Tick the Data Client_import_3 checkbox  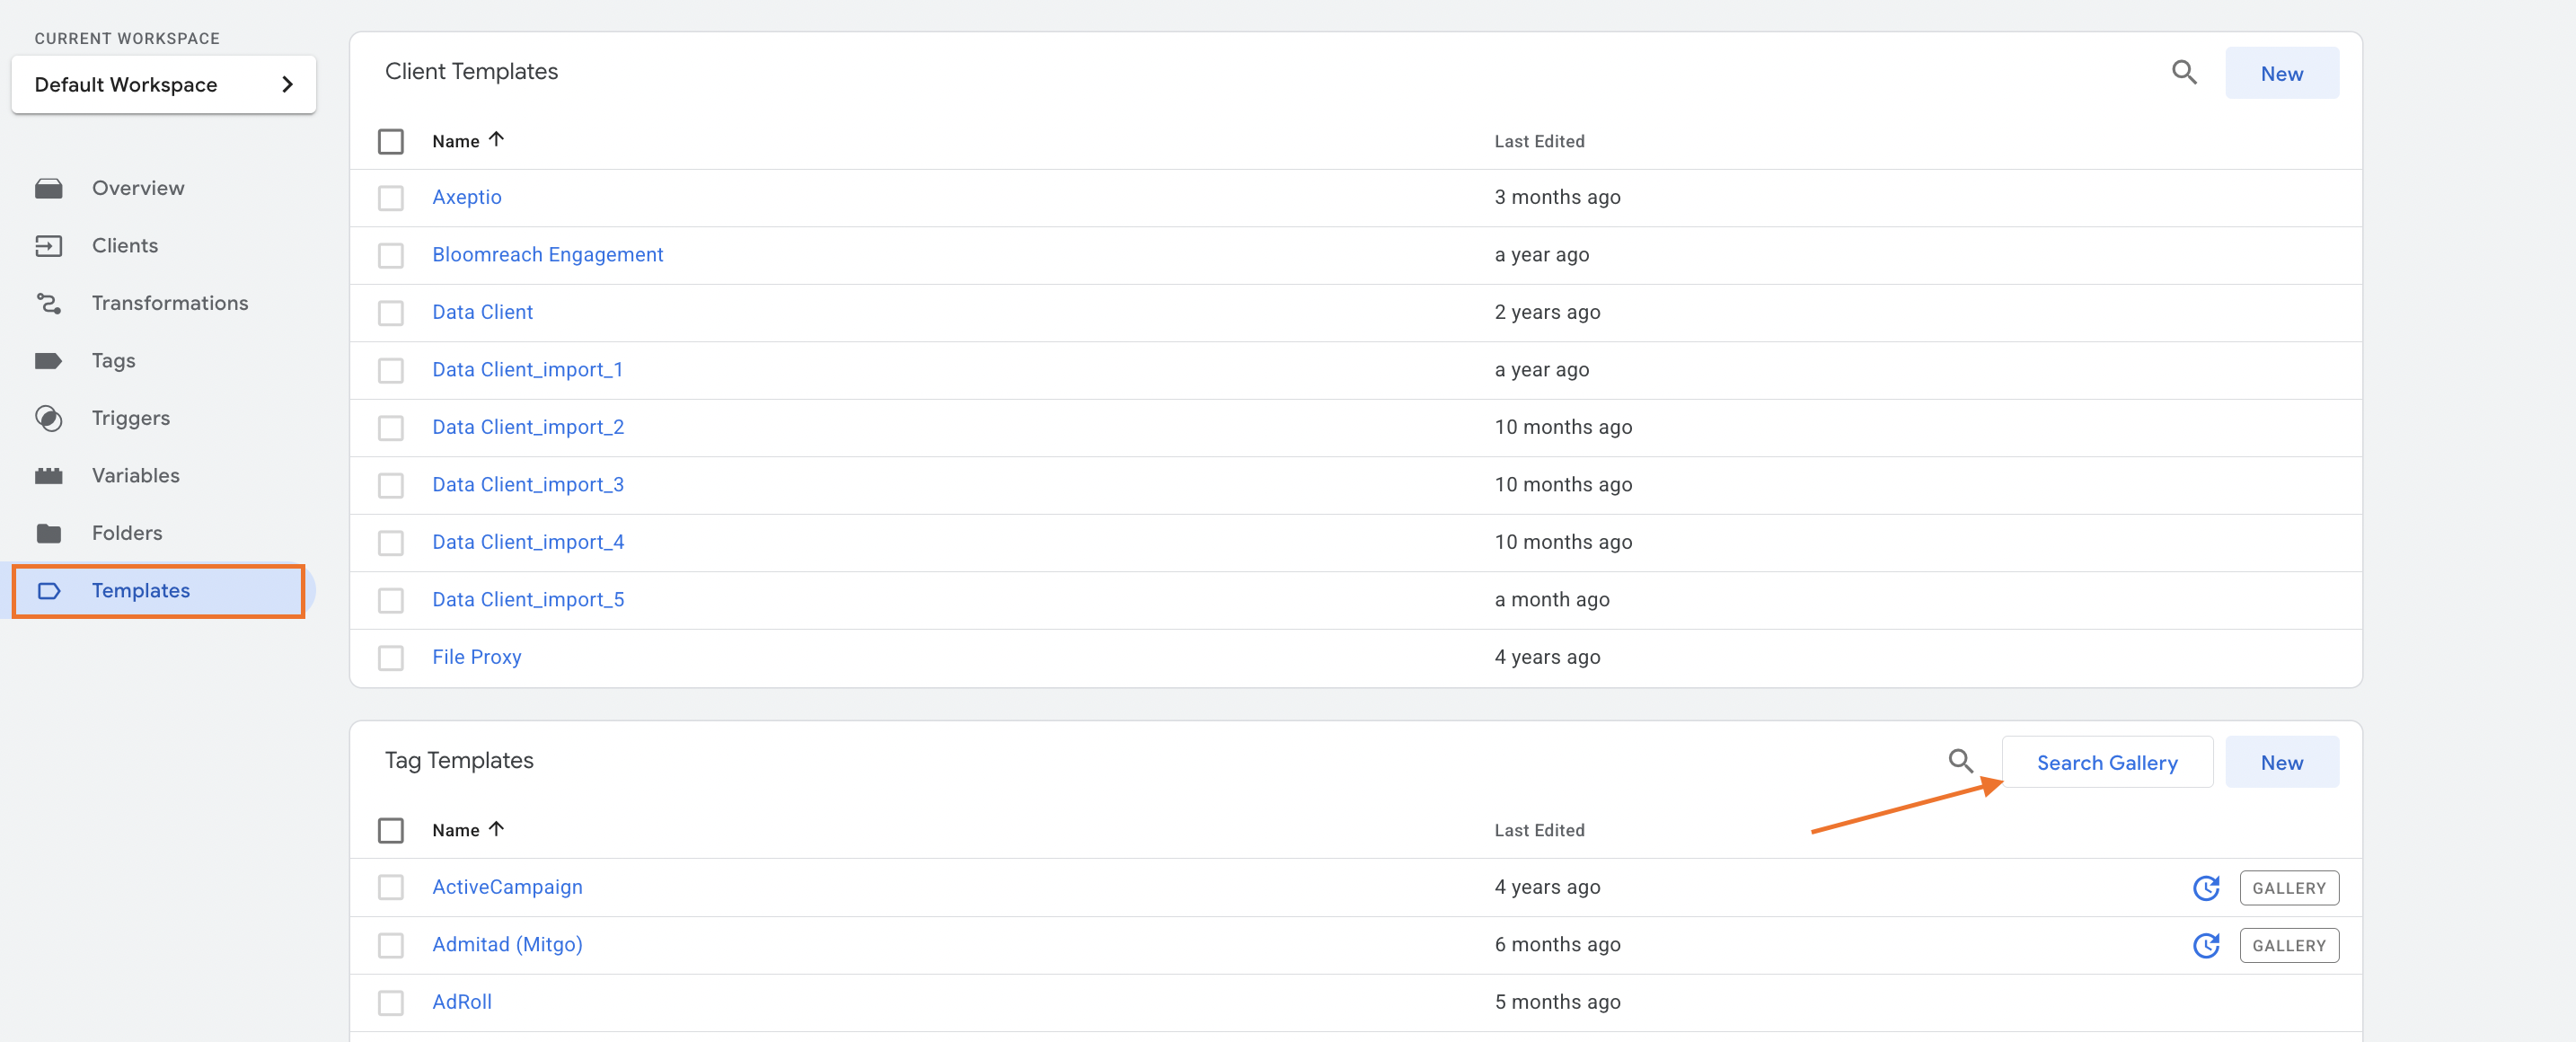tap(391, 485)
